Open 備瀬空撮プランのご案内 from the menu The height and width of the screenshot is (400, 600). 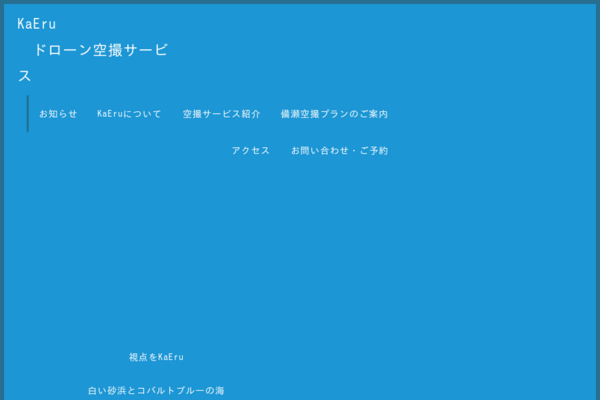(x=334, y=114)
